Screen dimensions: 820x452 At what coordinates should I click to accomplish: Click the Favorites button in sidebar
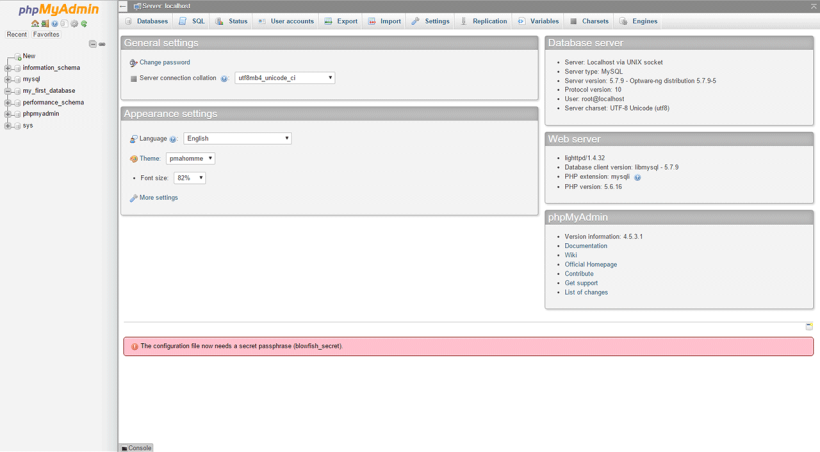(46, 35)
